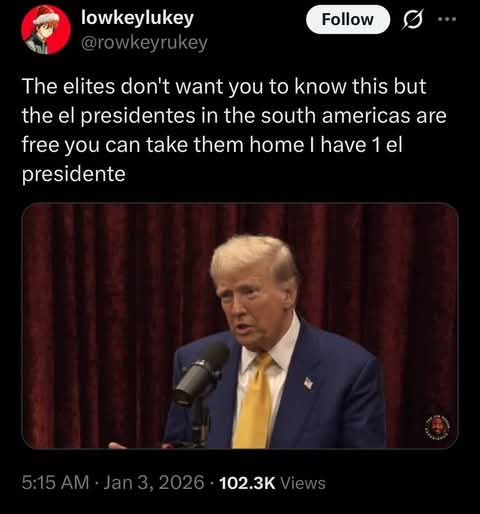
Task: Open Grok via the slashed-circle icon
Action: tap(413, 19)
